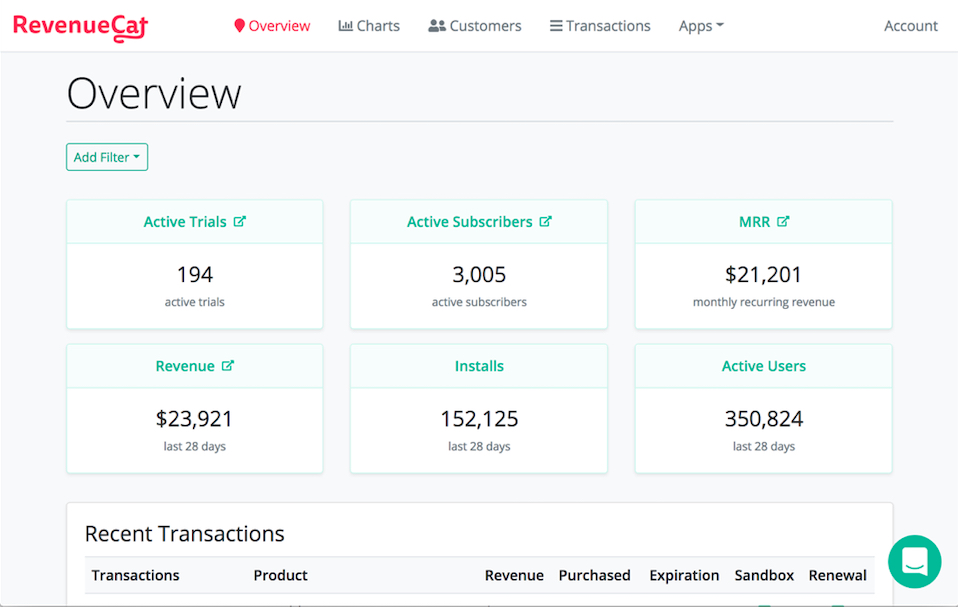
Task: Click the Recent Transactions heading
Action: [x=185, y=534]
